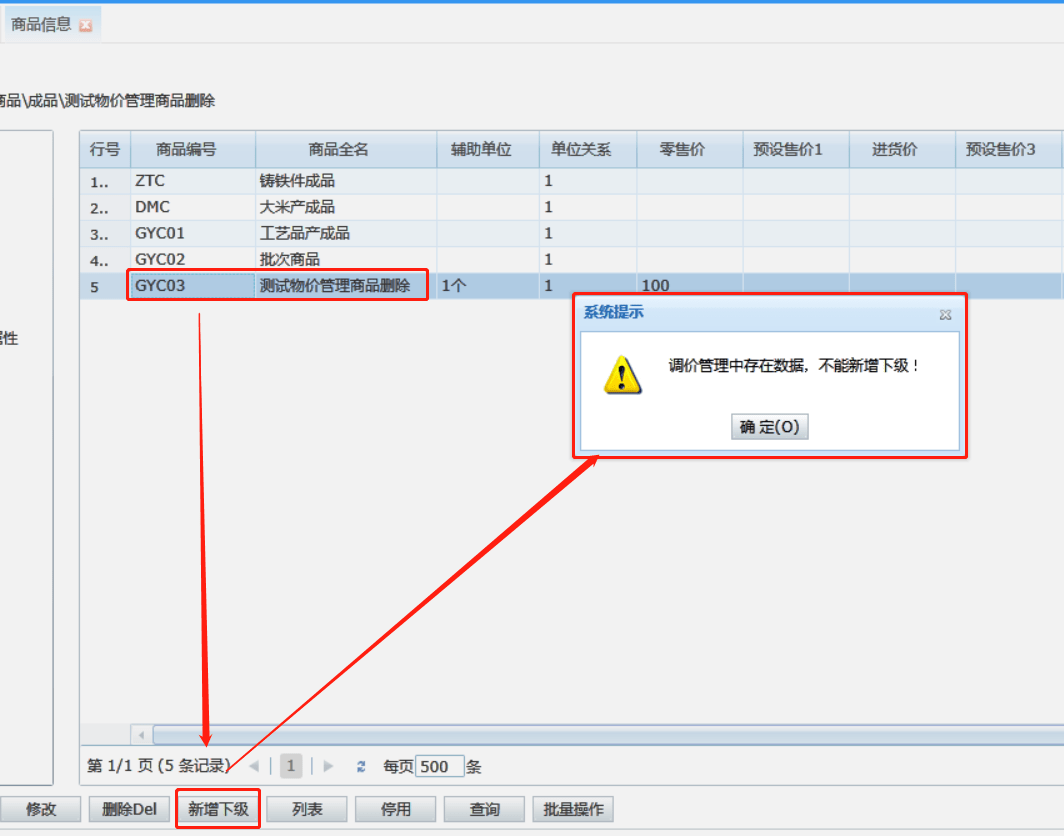The image size is (1064, 836).
Task: Click the page count text 第 1/1 页
Action: (x=120, y=766)
